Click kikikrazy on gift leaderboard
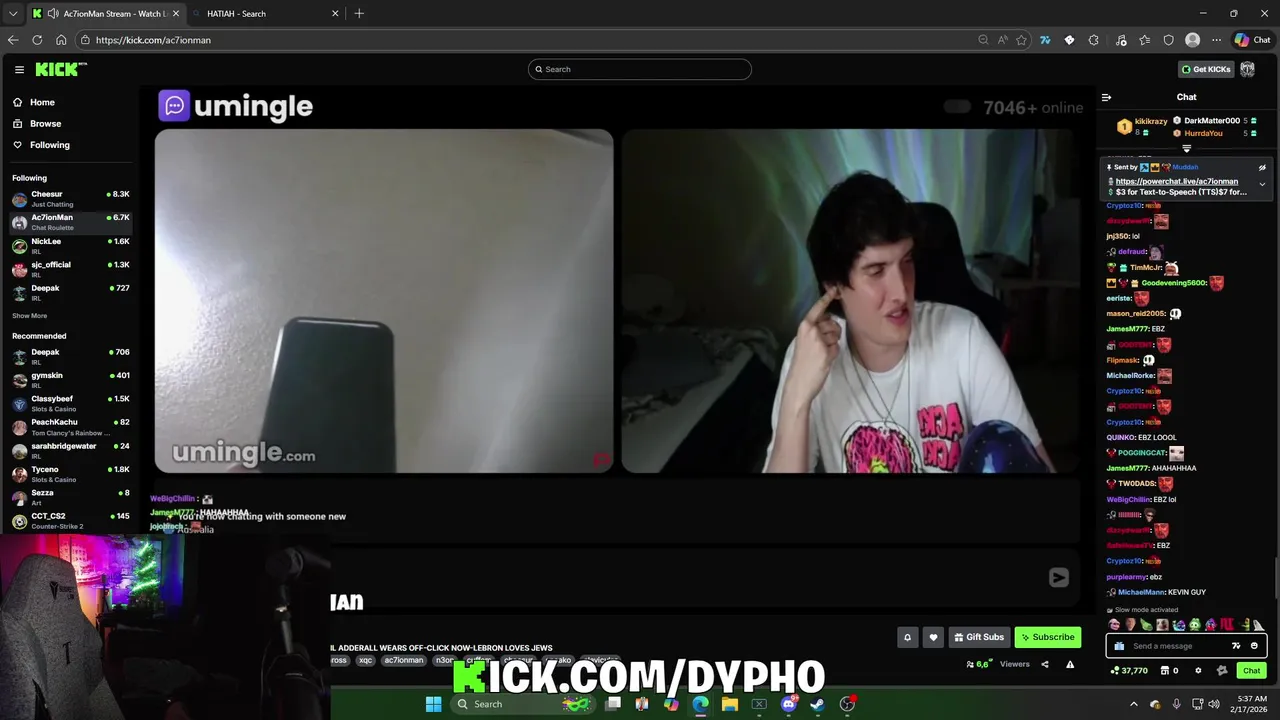This screenshot has height=720, width=1280. point(1151,121)
